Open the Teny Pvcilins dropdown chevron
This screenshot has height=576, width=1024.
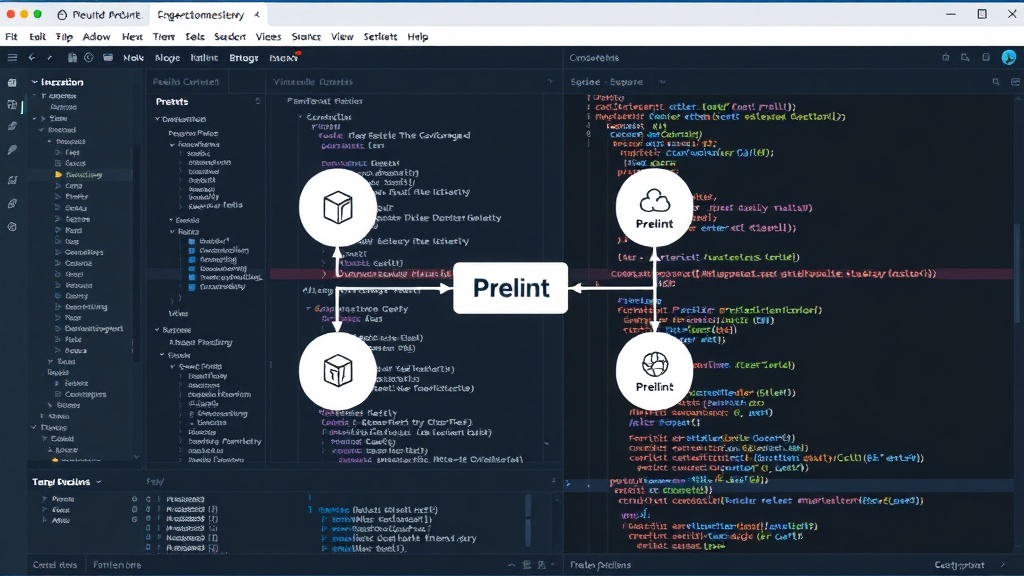99,482
